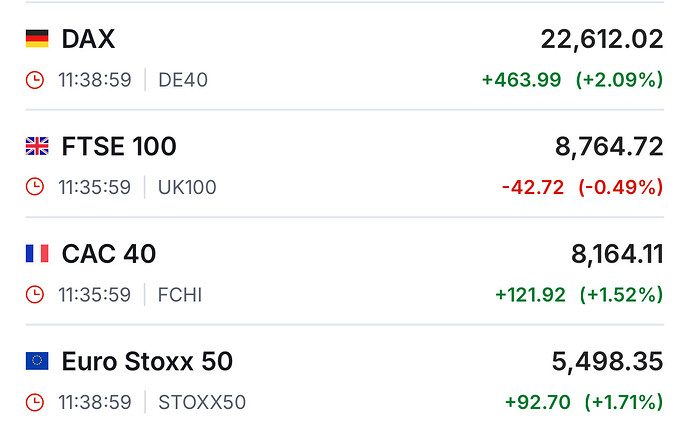Click the EU flag icon beside Euro Stoxx 50
The width and height of the screenshot is (690, 423).
(37, 361)
